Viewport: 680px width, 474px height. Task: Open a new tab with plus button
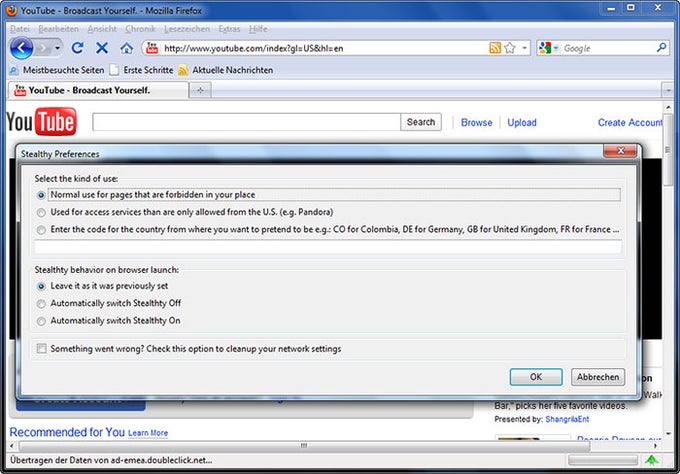point(200,90)
